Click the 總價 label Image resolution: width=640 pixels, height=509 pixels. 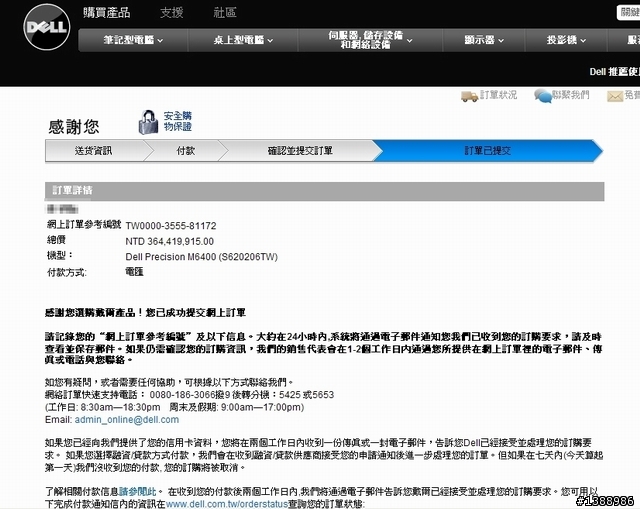(x=56, y=240)
